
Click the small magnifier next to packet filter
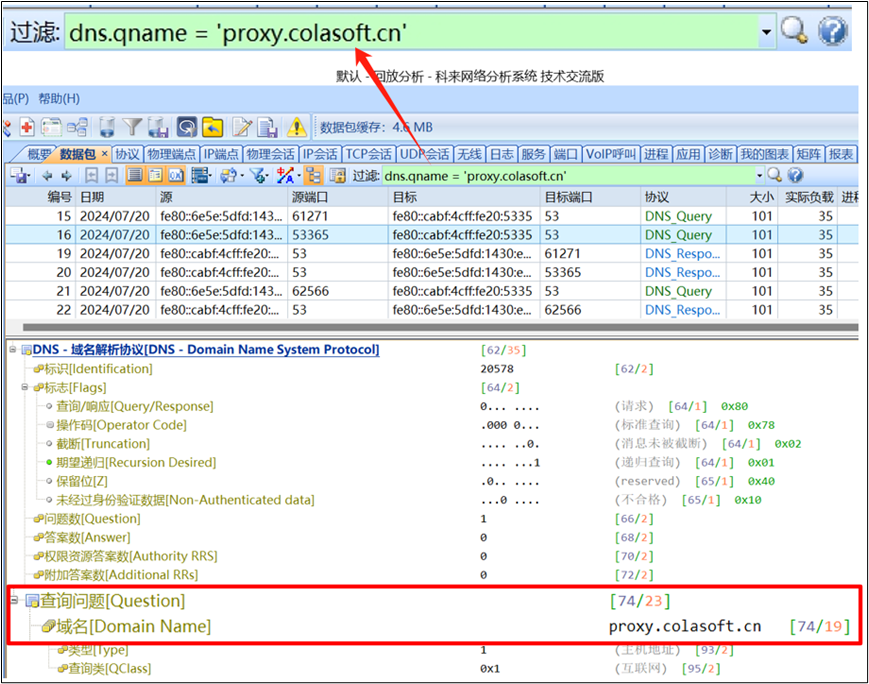[774, 175]
